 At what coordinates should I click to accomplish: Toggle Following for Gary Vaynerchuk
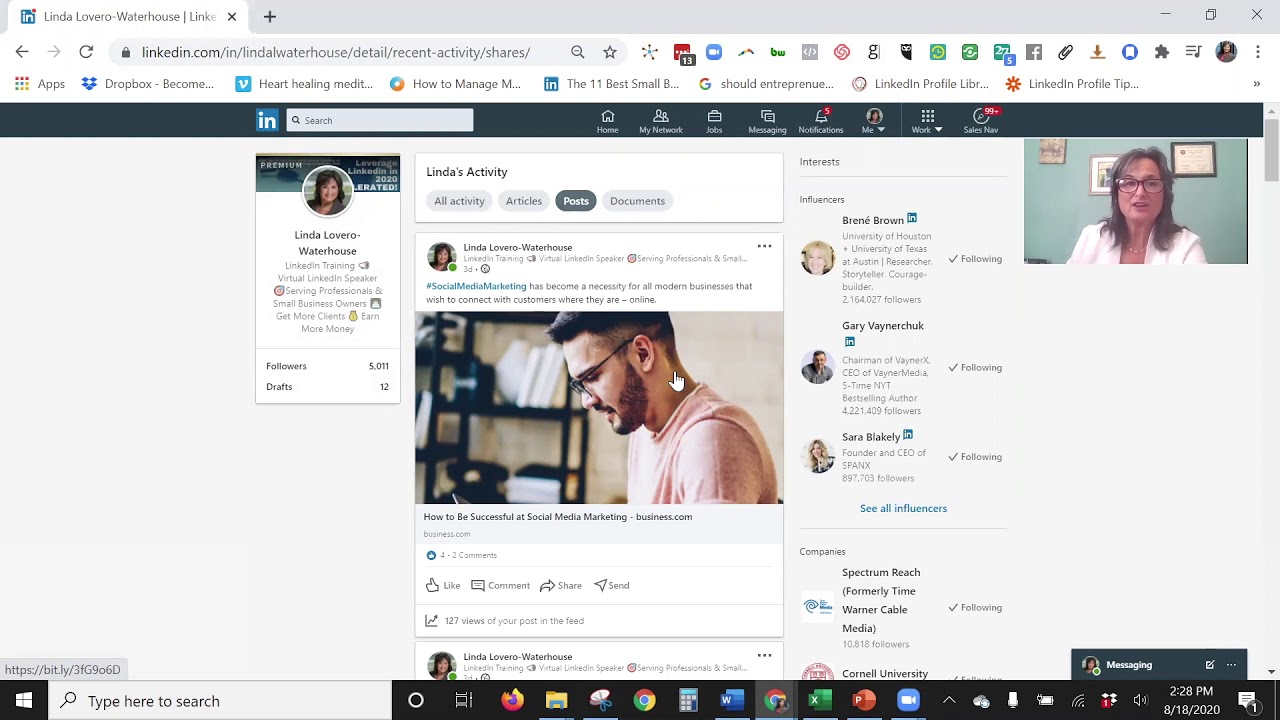coord(975,368)
